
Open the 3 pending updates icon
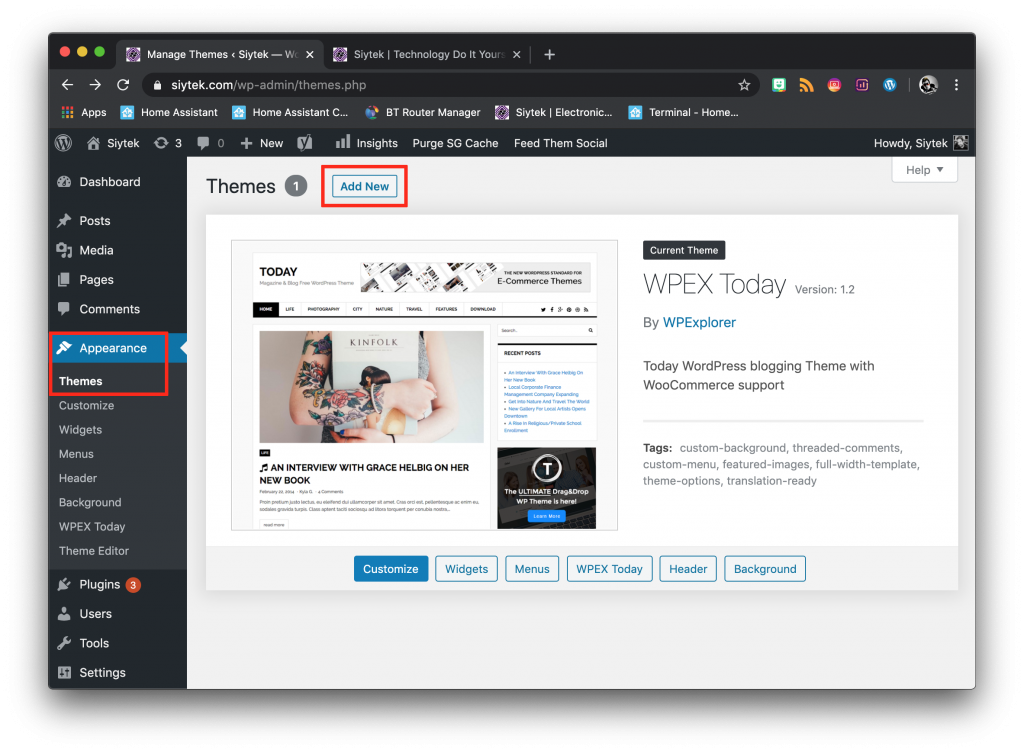coord(168,143)
